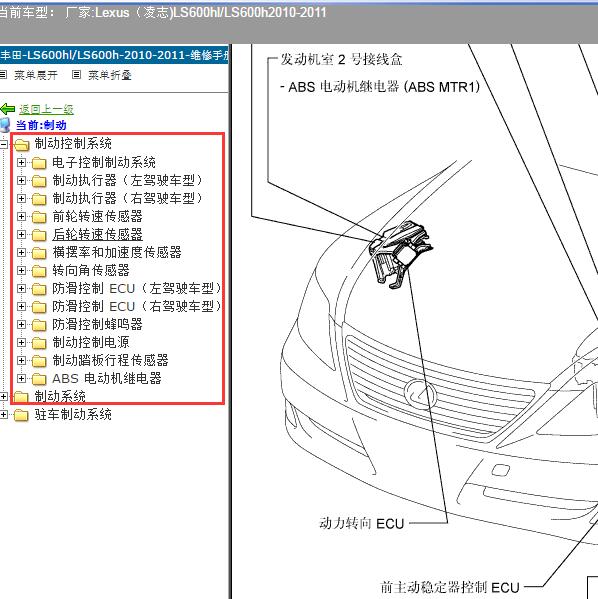Collapse the 制动控制系统 tree node
Screen dimensions: 598x599
click(3, 144)
